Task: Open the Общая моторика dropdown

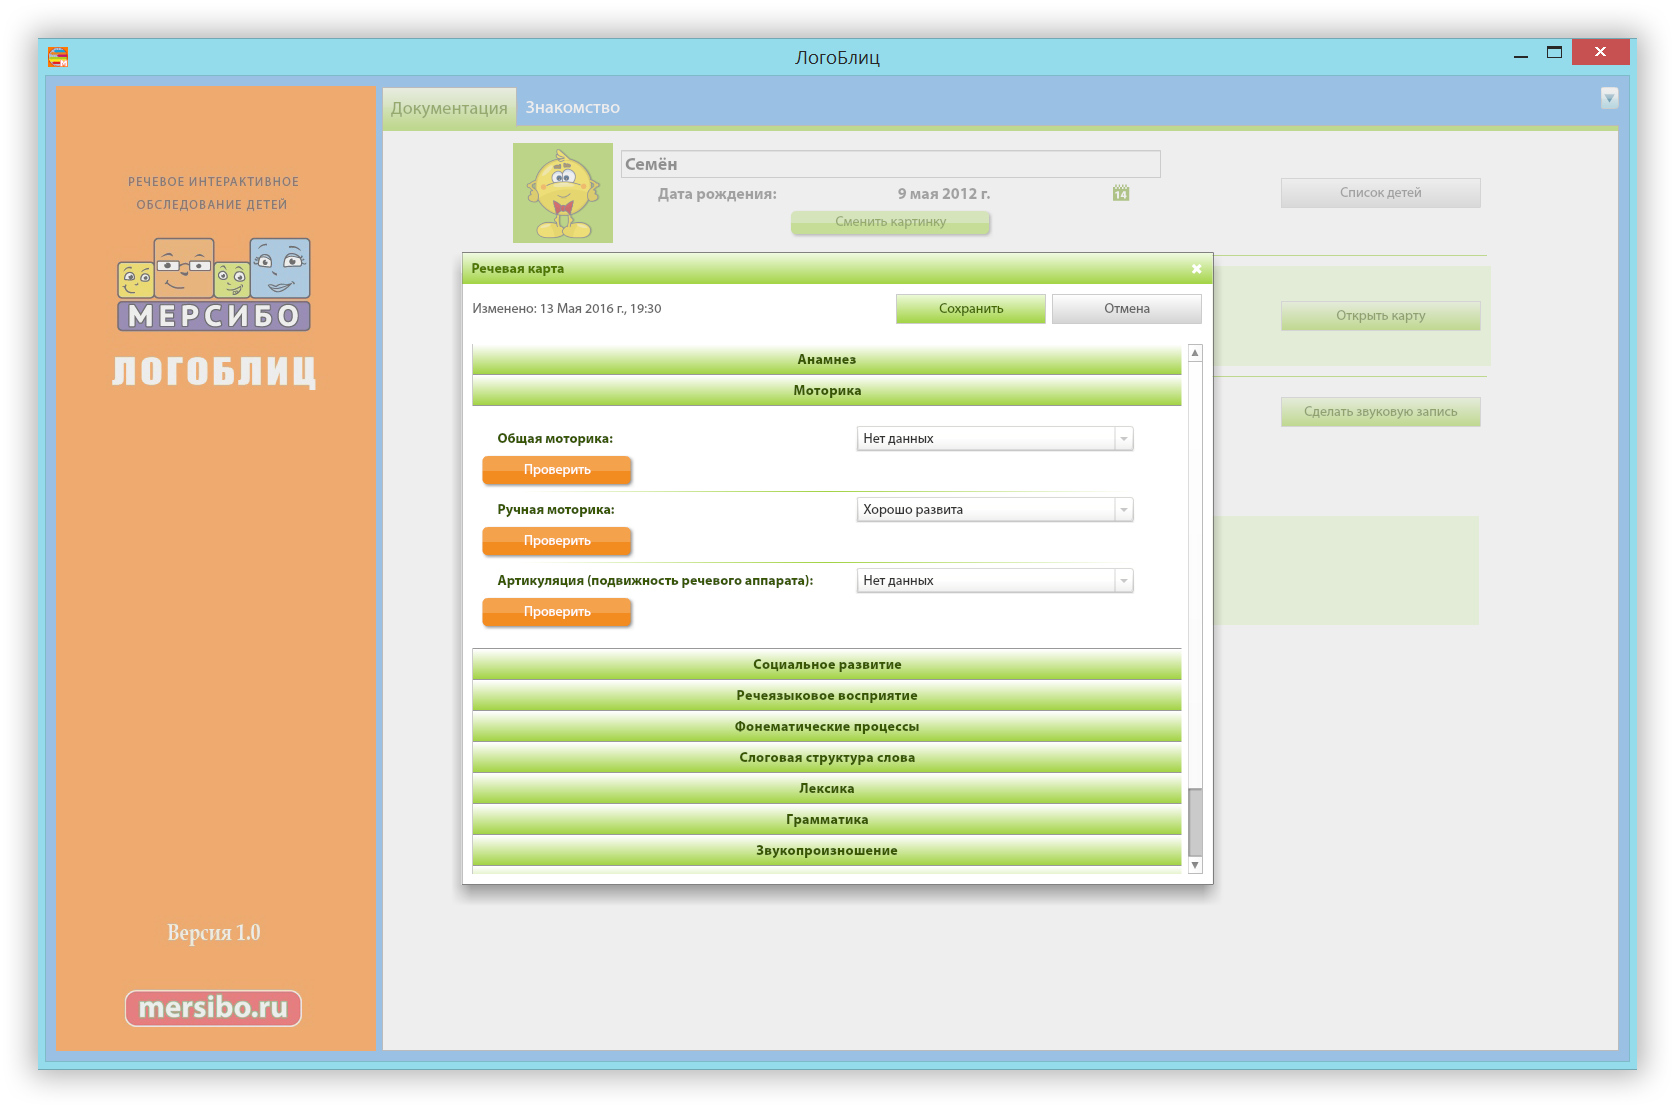Action: pos(995,439)
